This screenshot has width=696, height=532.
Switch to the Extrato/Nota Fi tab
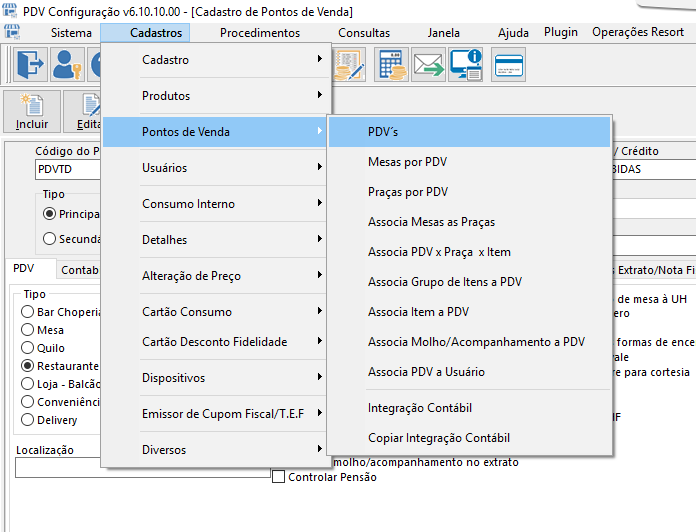pyautogui.click(x=655, y=270)
